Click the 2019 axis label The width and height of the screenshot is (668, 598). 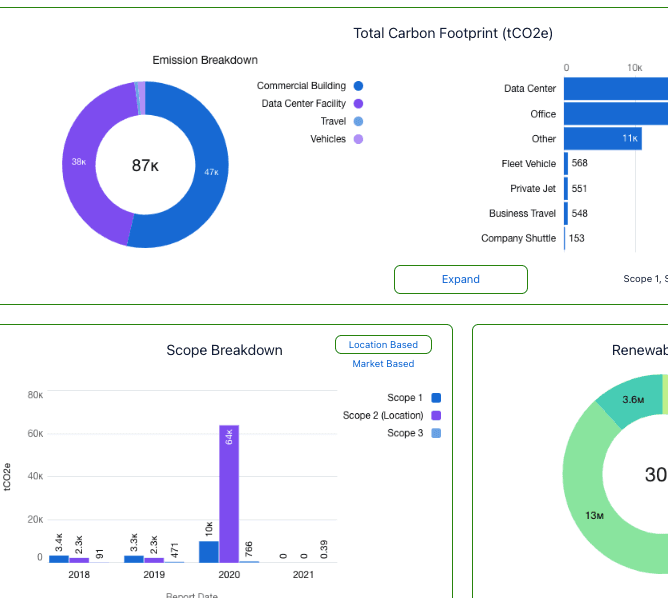154,575
